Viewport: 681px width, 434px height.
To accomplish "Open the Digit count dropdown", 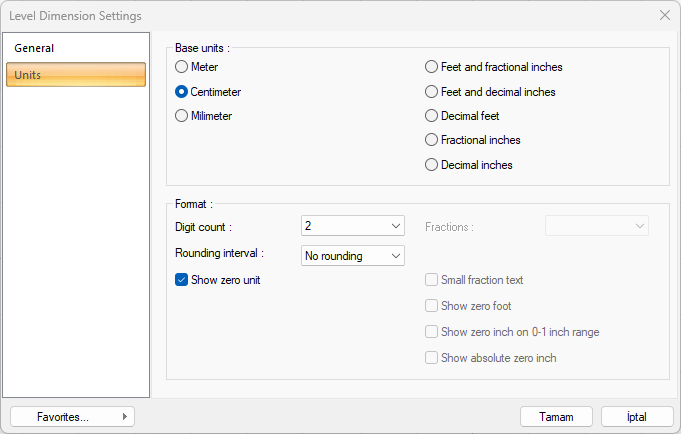I will click(352, 227).
